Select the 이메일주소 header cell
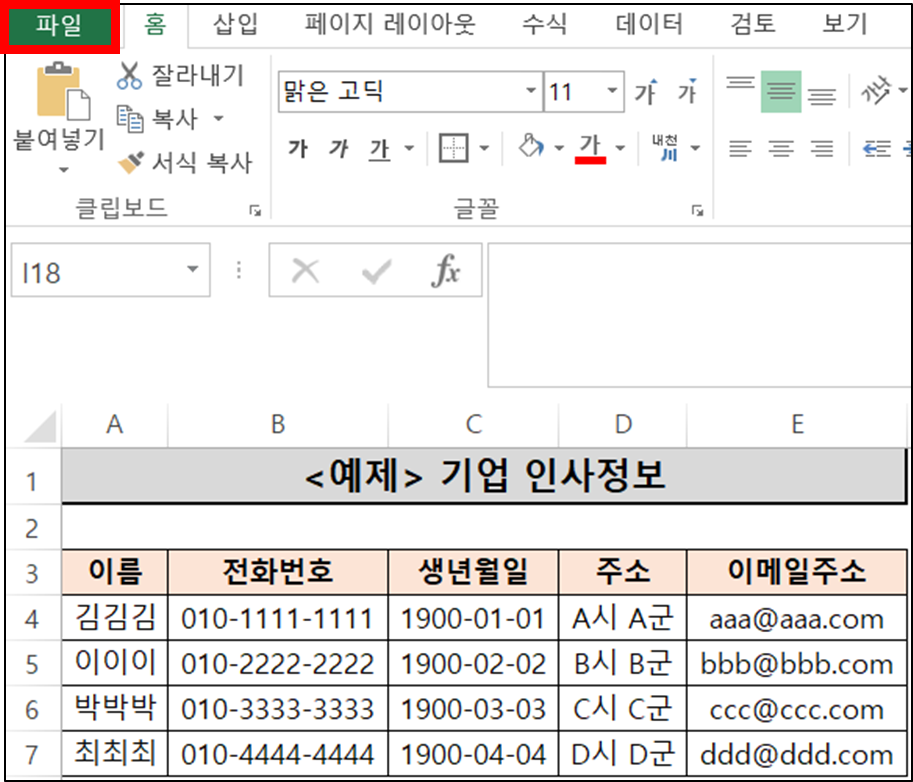Image resolution: width=913 pixels, height=782 pixels. (797, 572)
